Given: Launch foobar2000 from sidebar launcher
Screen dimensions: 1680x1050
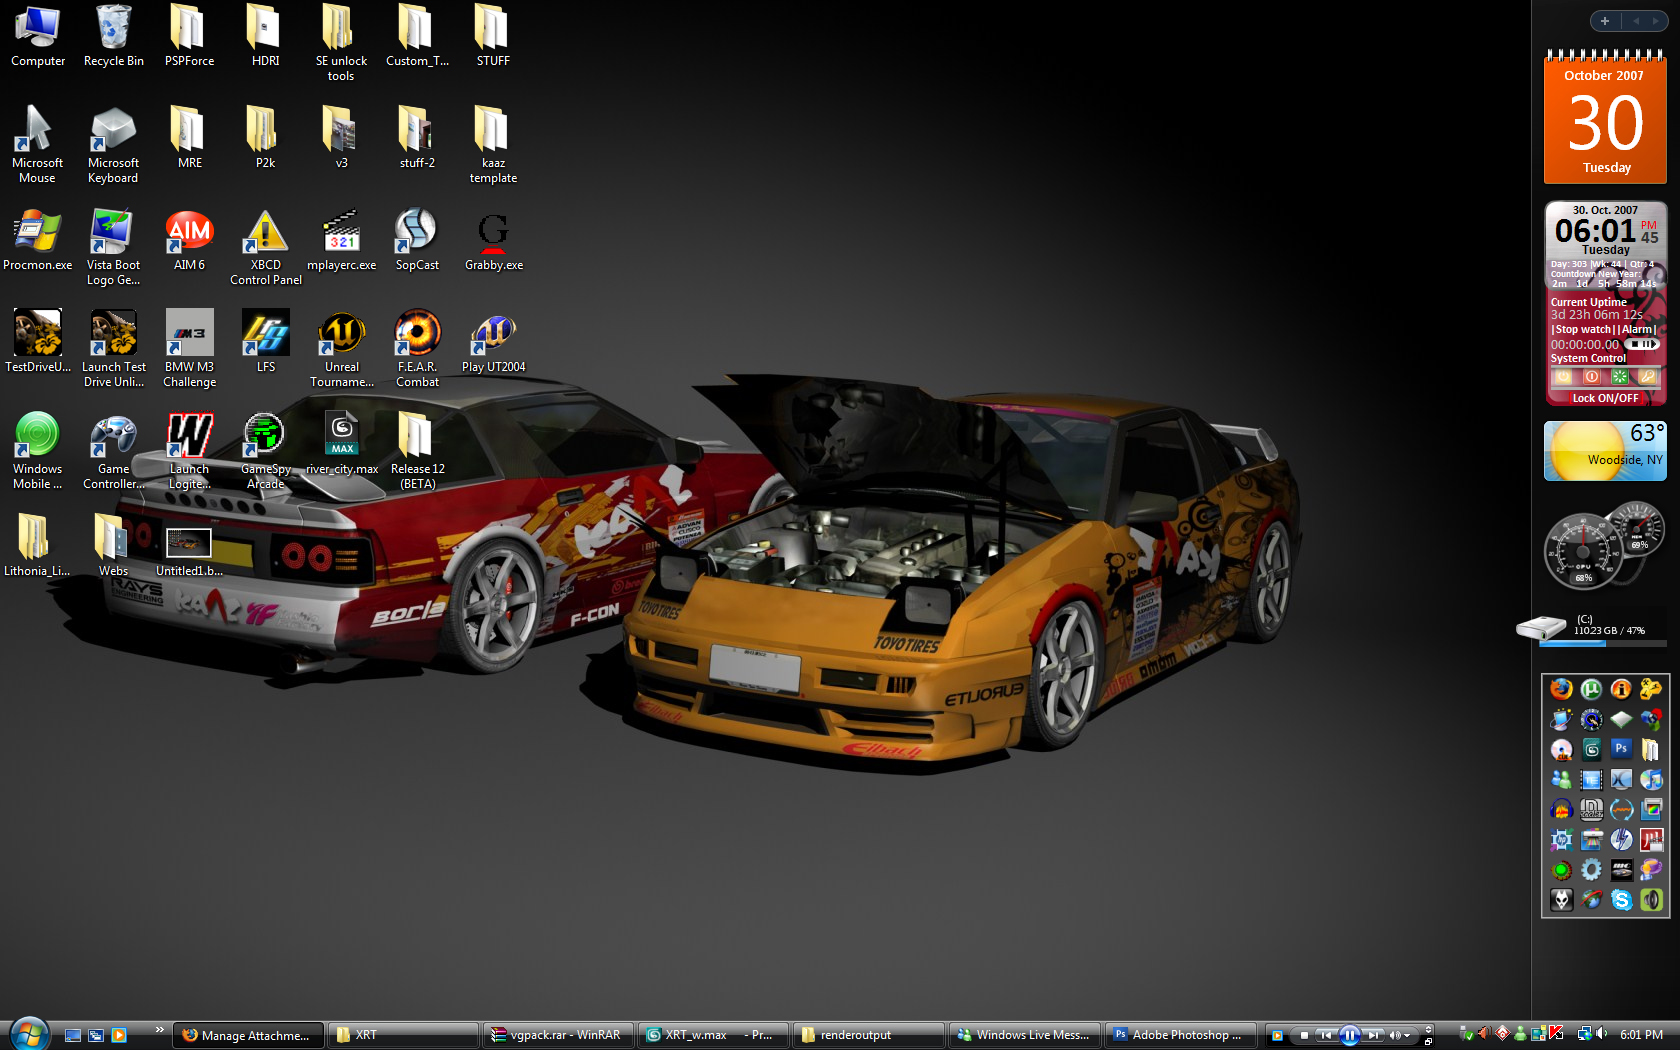Looking at the screenshot, I should point(1561,900).
